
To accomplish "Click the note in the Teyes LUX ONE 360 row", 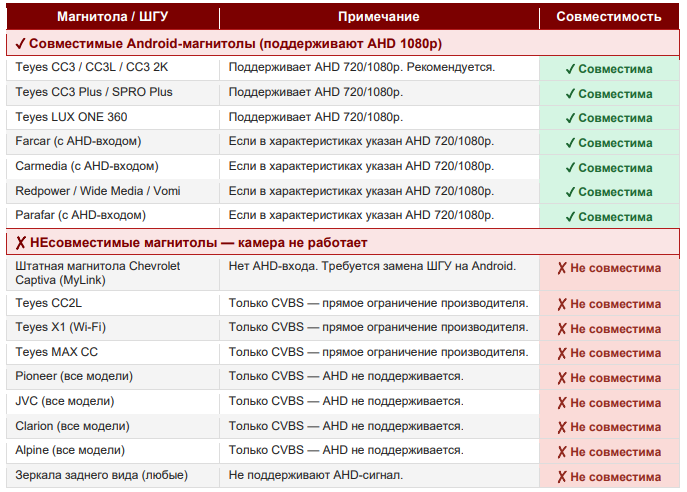I will (316, 117).
